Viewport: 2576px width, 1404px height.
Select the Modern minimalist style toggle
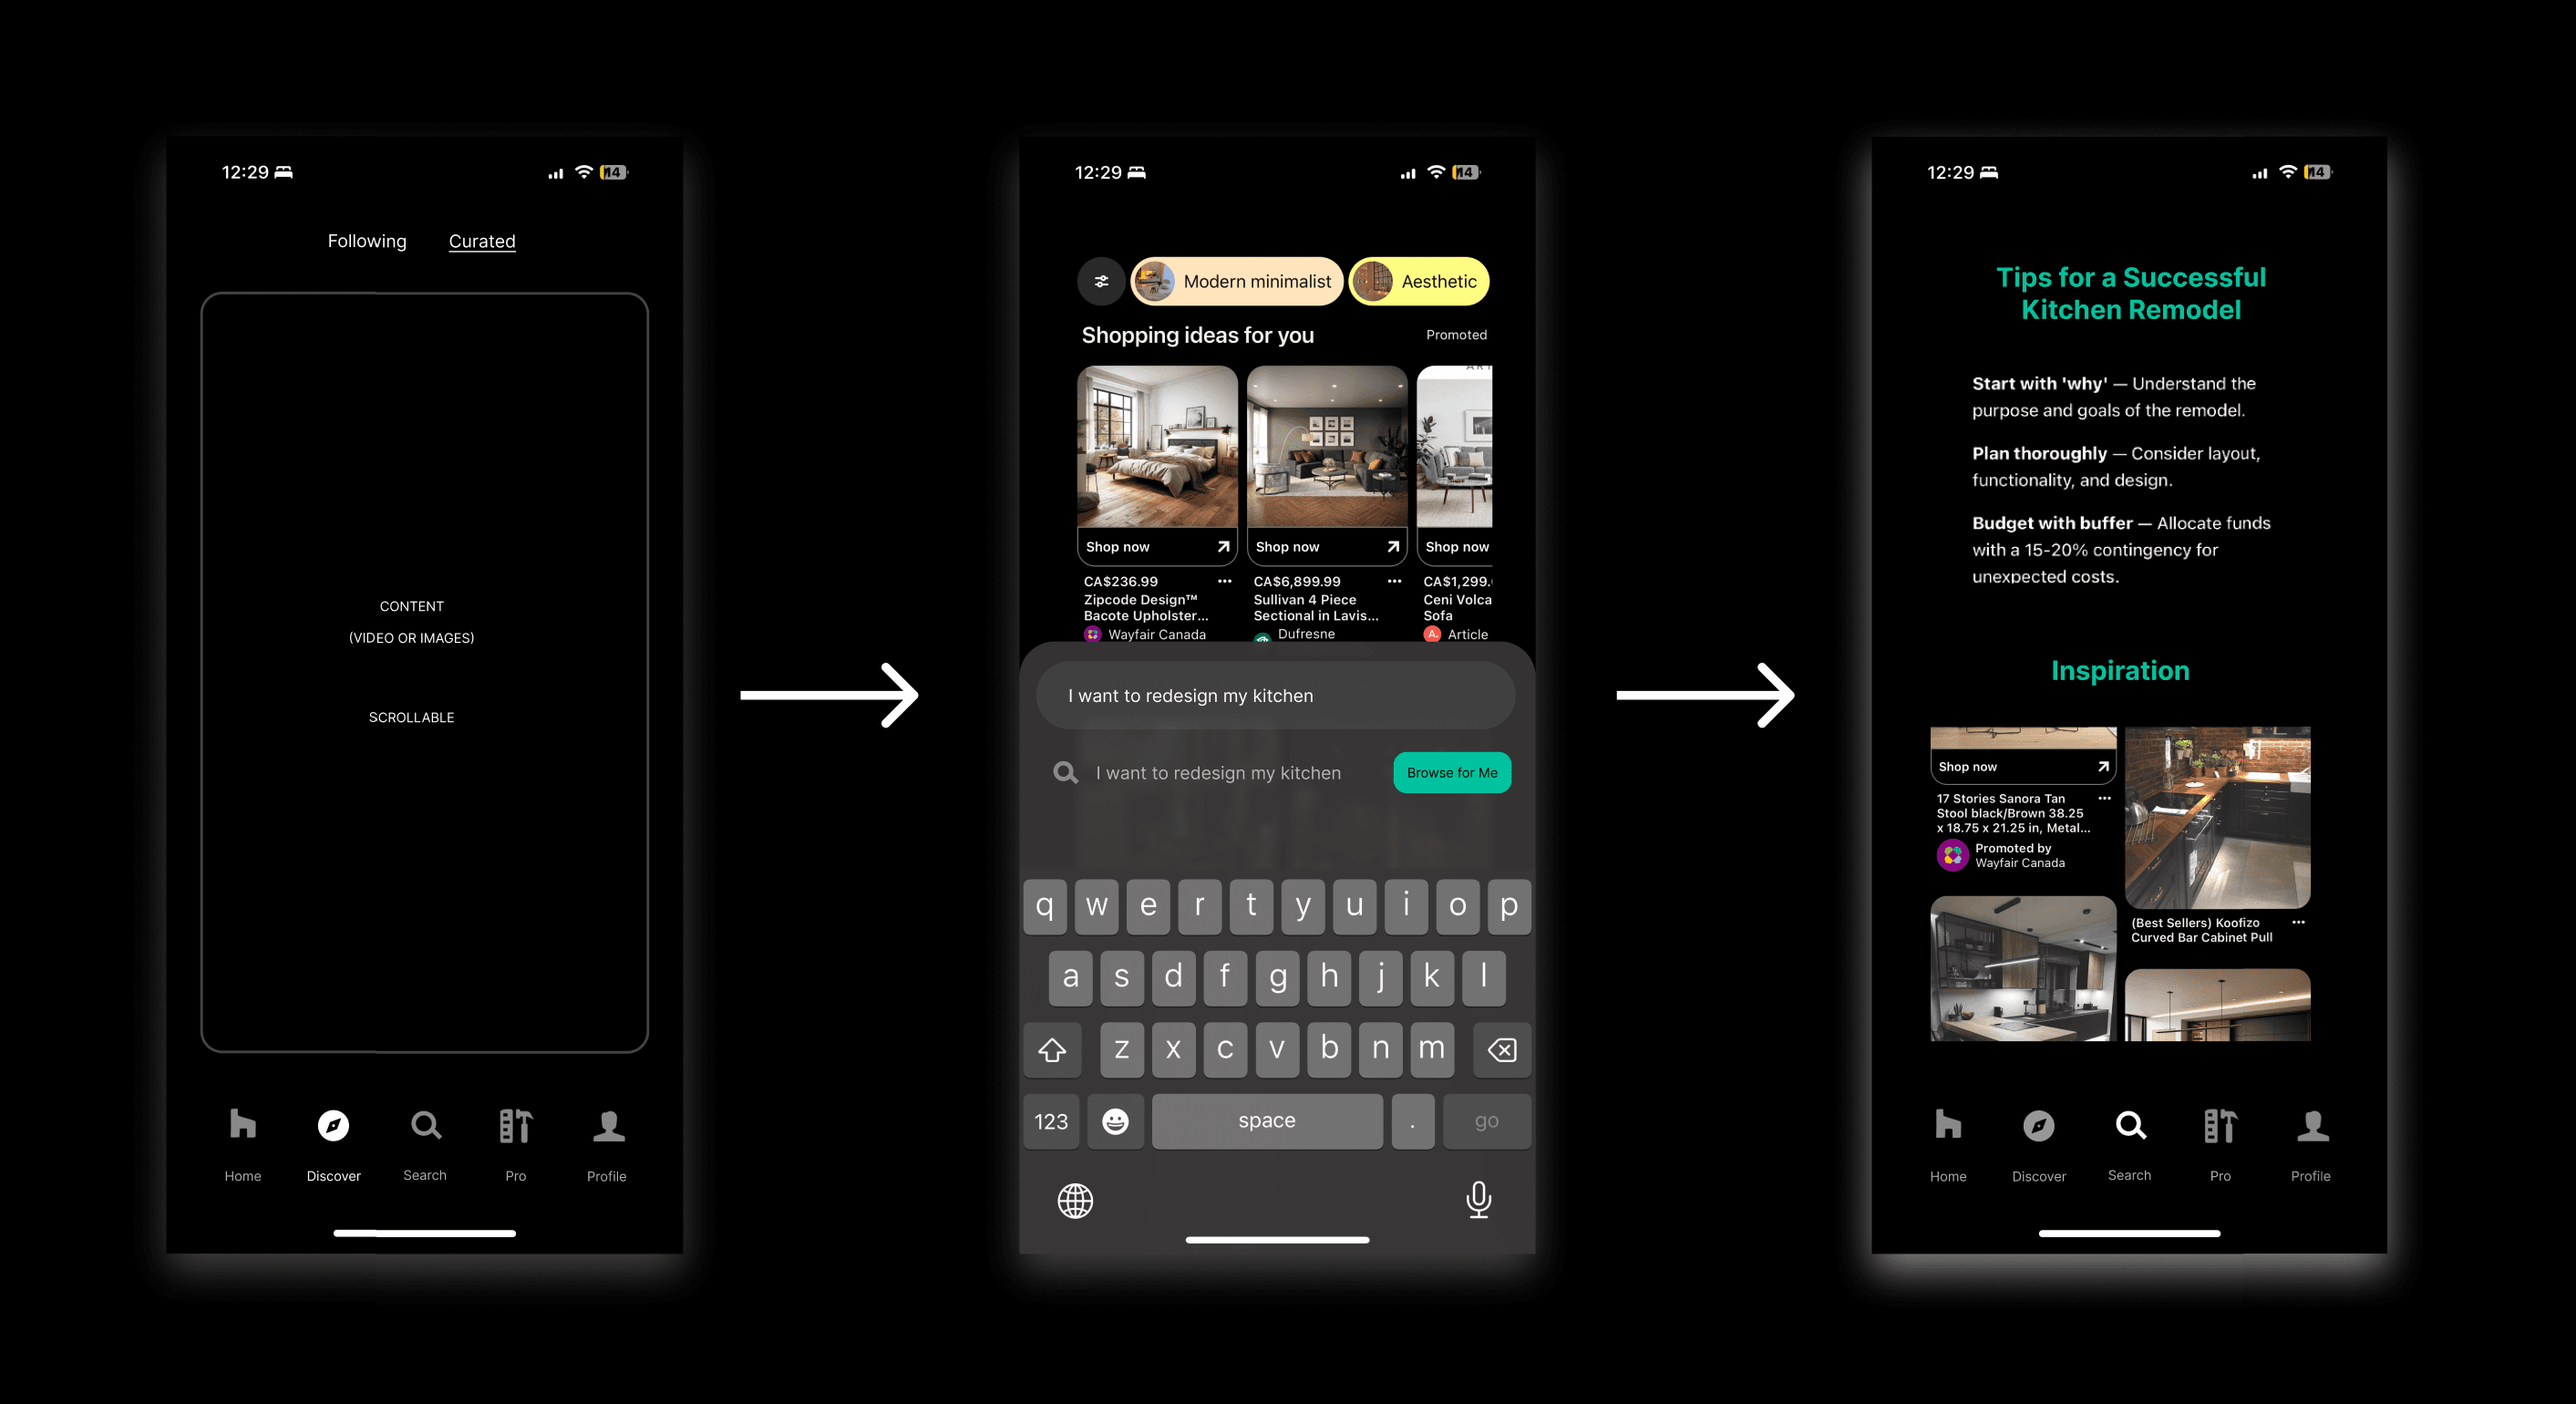(1236, 282)
